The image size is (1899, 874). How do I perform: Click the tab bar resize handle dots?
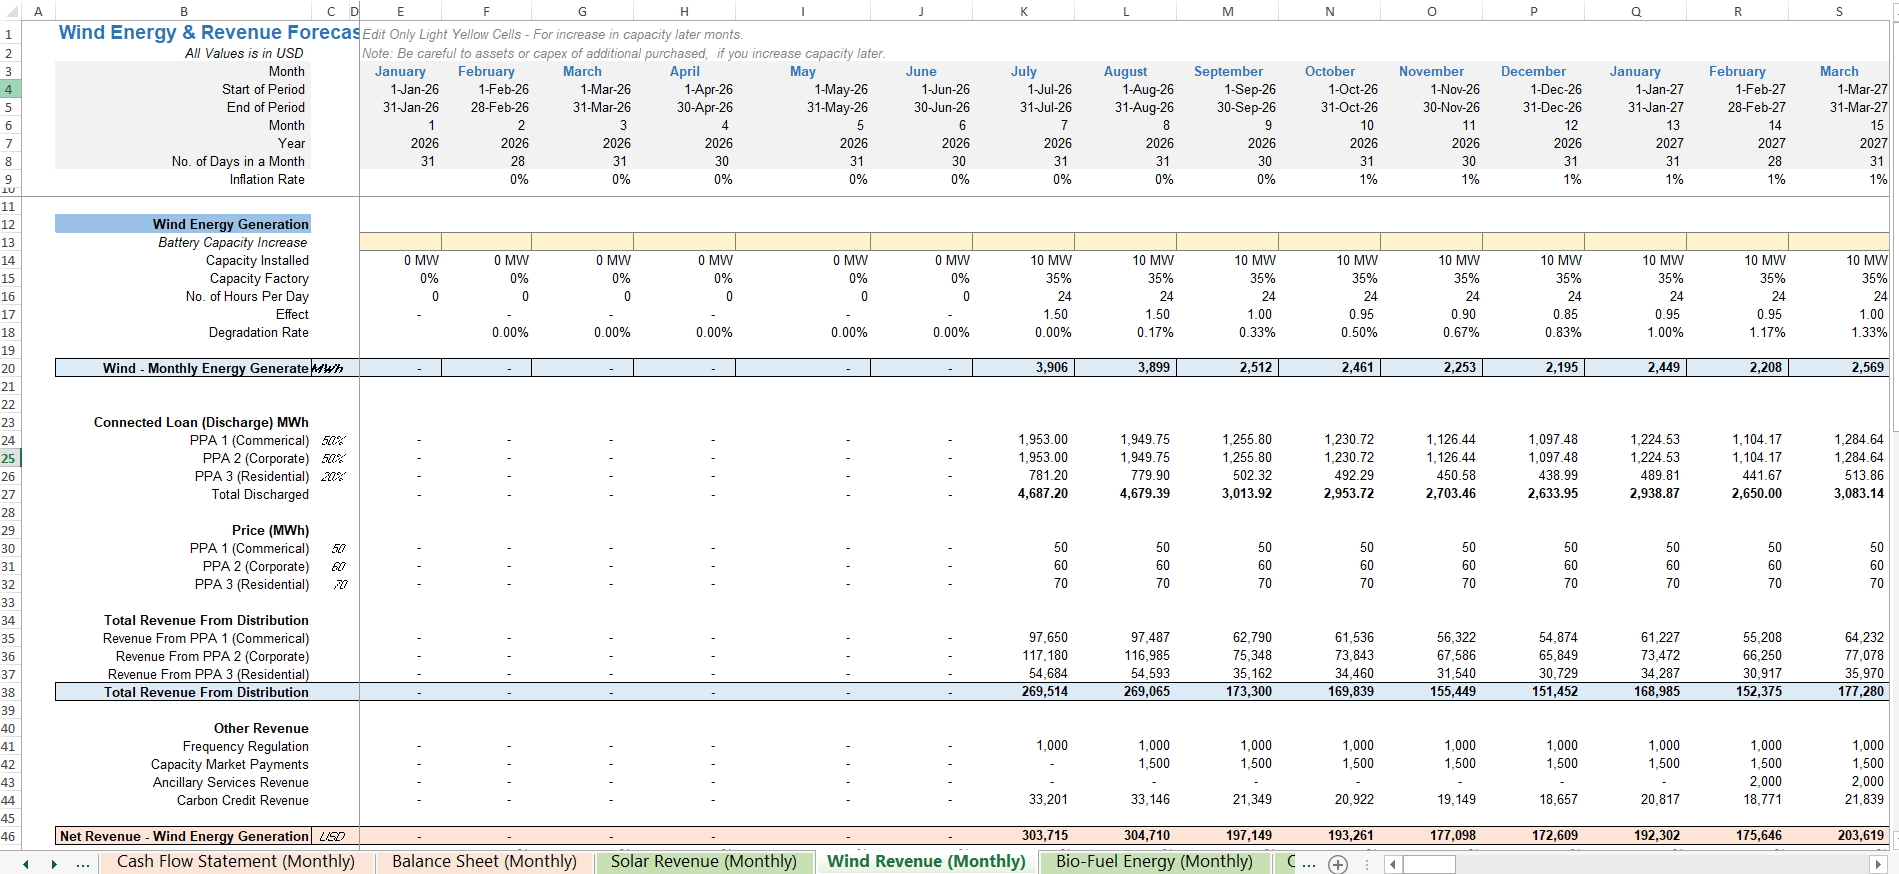(x=1366, y=864)
